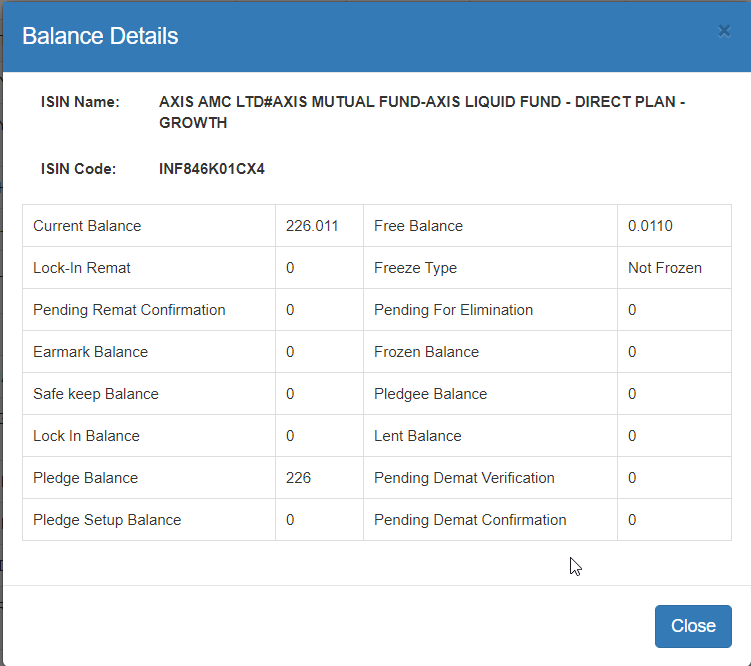This screenshot has height=666, width=751.
Task: Click the Lent Balance label
Action: pyautogui.click(x=418, y=436)
